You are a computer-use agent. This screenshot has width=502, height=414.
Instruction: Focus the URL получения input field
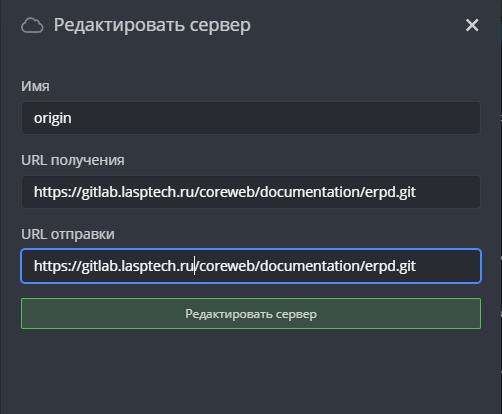(251, 192)
